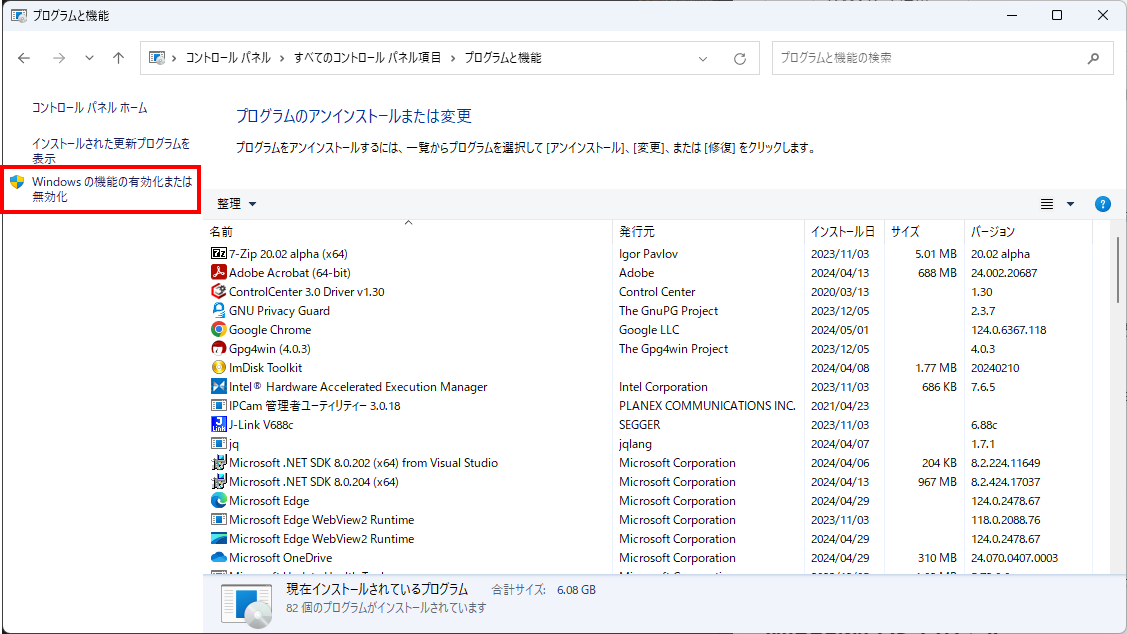
Task: Click version 124.0.6367.118
Action: click(1008, 330)
